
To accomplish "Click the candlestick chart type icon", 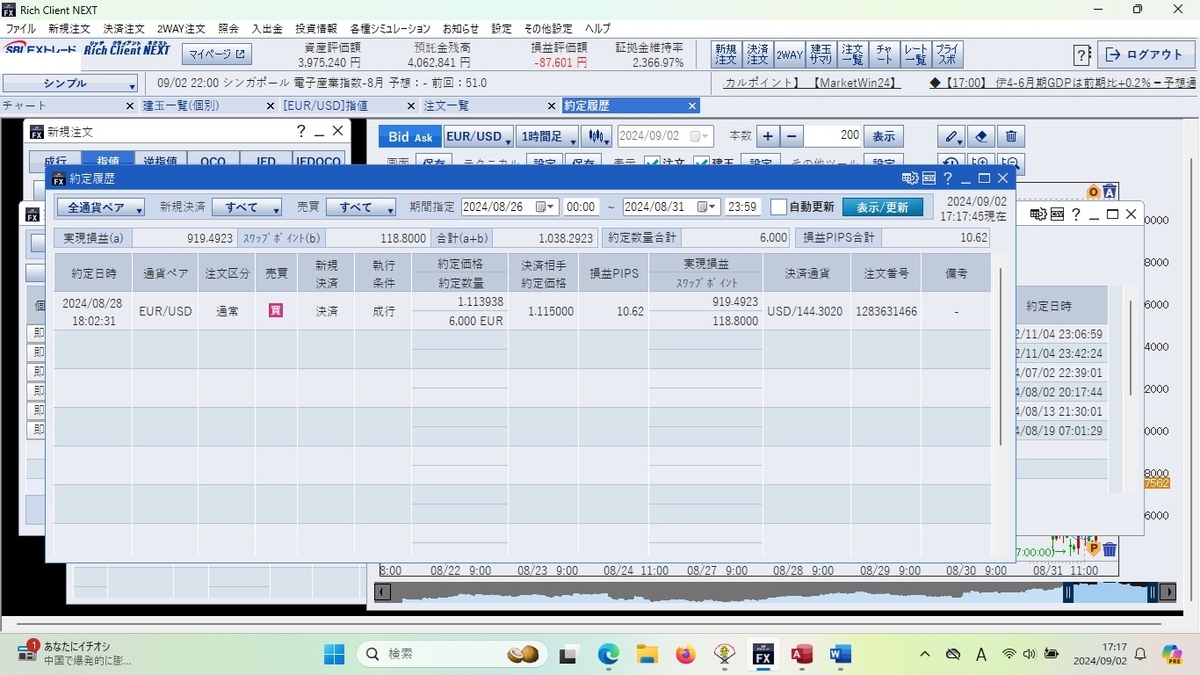I will 597,137.
